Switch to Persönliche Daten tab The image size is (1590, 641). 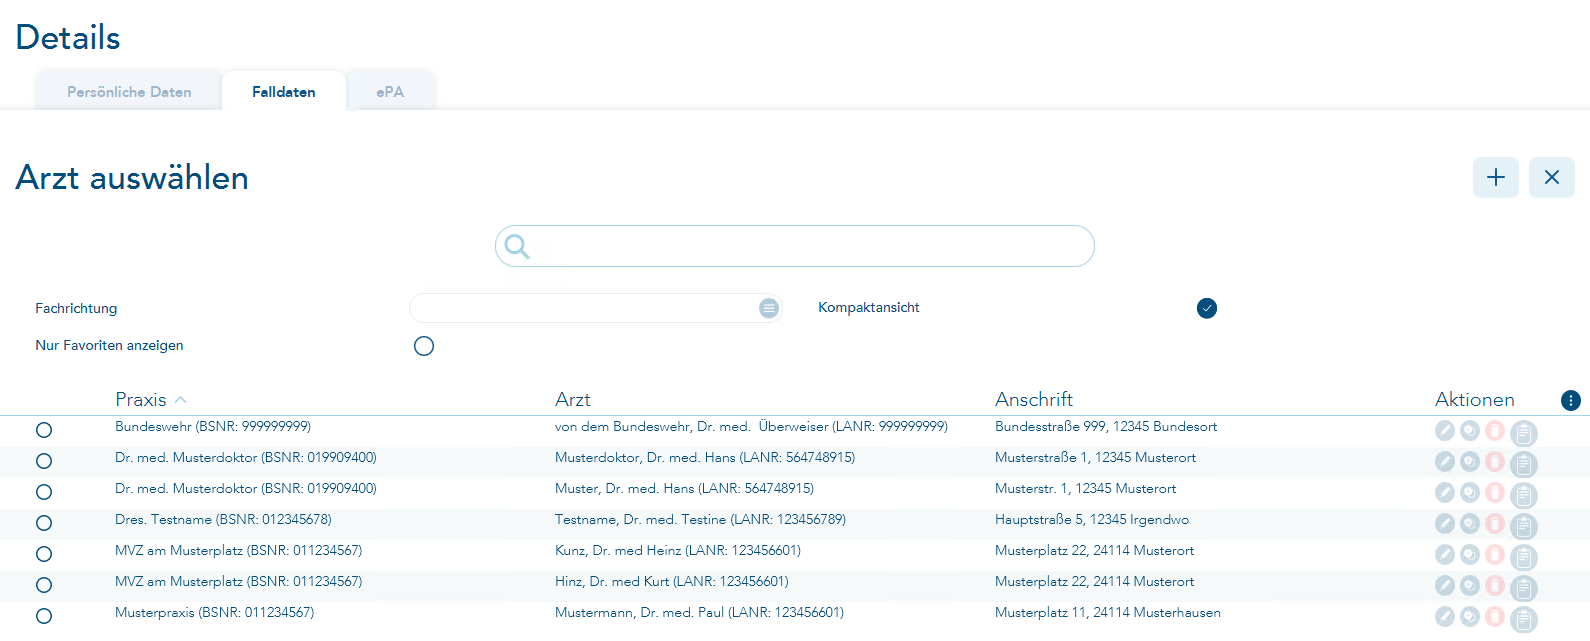[129, 92]
